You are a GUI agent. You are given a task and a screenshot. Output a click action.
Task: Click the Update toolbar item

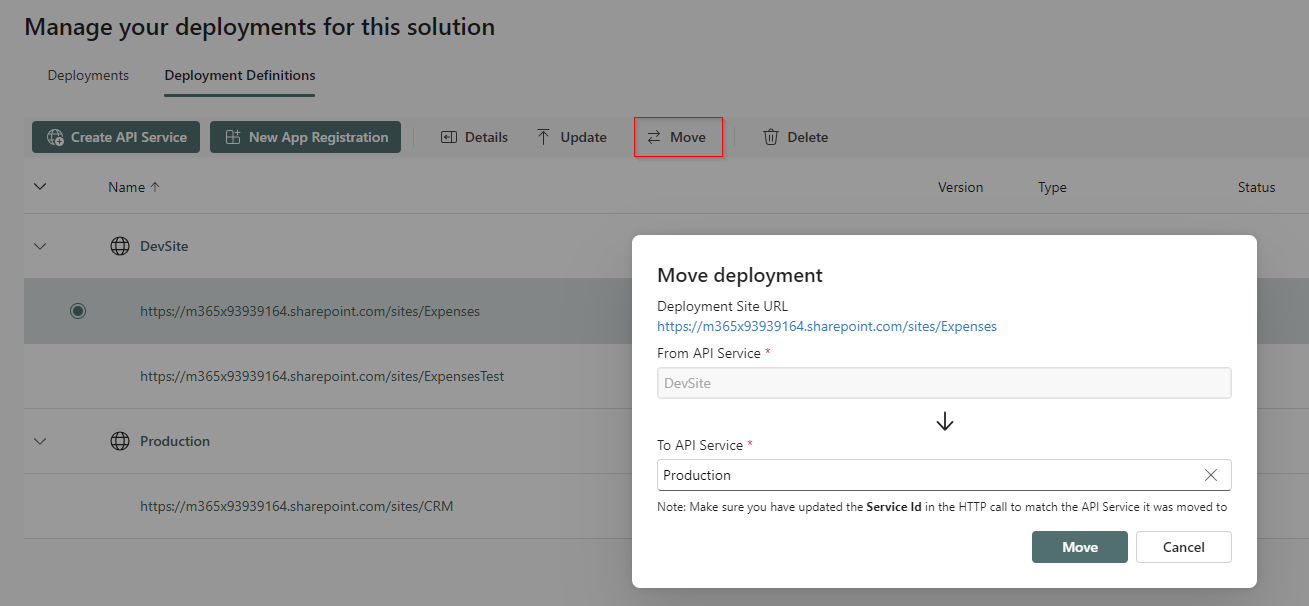571,137
